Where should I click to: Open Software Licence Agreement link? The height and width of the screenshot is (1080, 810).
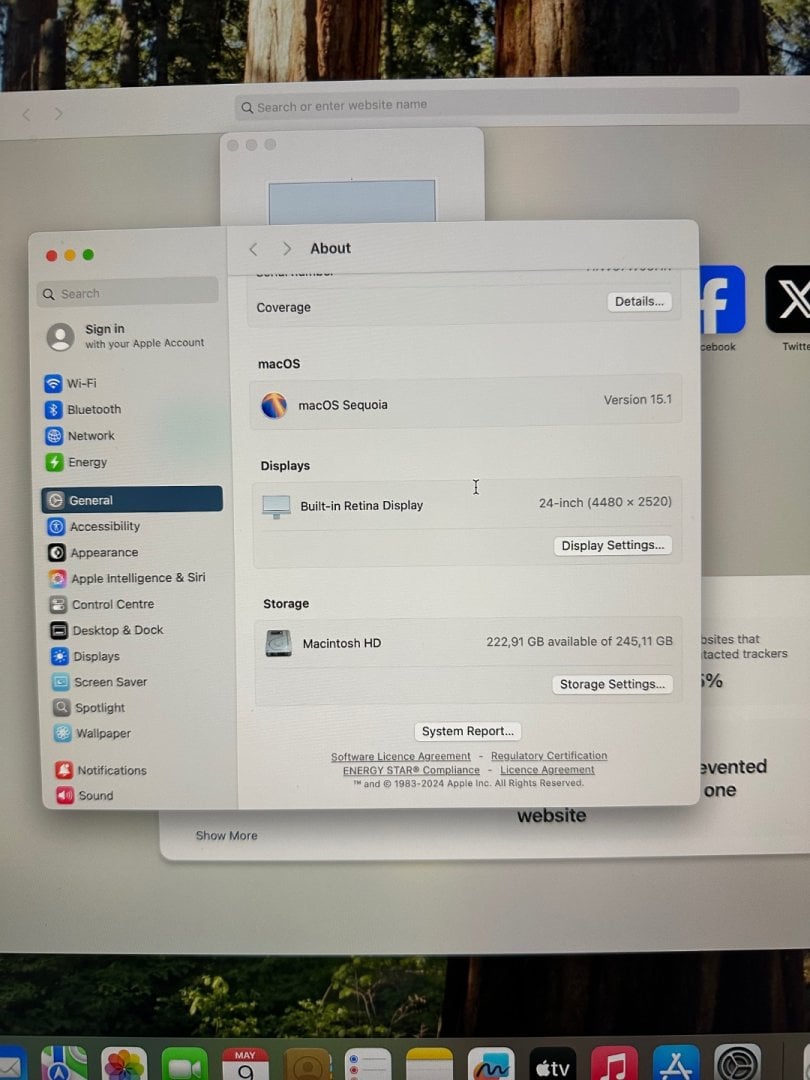tap(401, 756)
